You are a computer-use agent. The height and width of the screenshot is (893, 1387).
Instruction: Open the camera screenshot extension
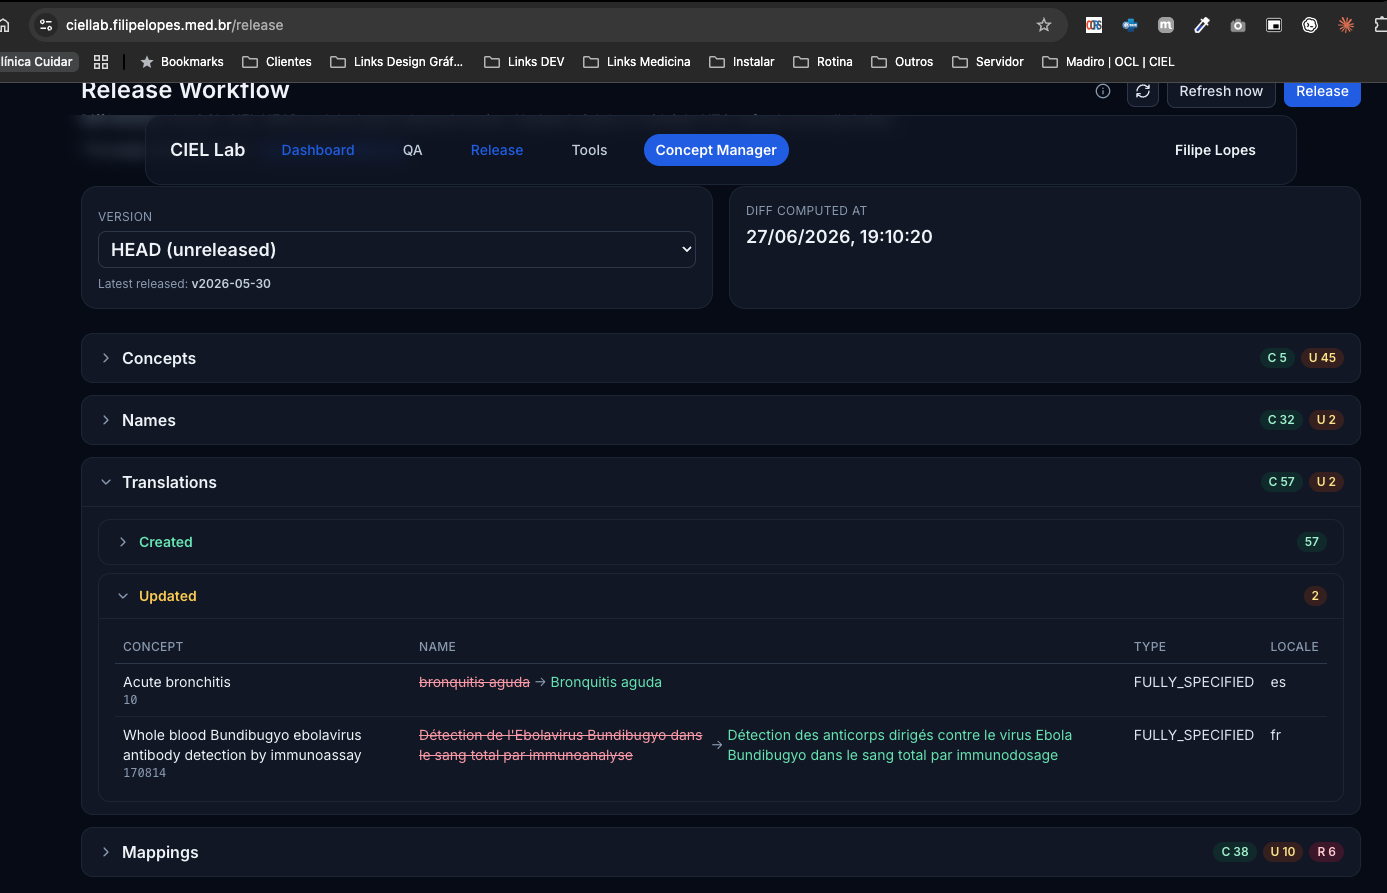point(1238,25)
